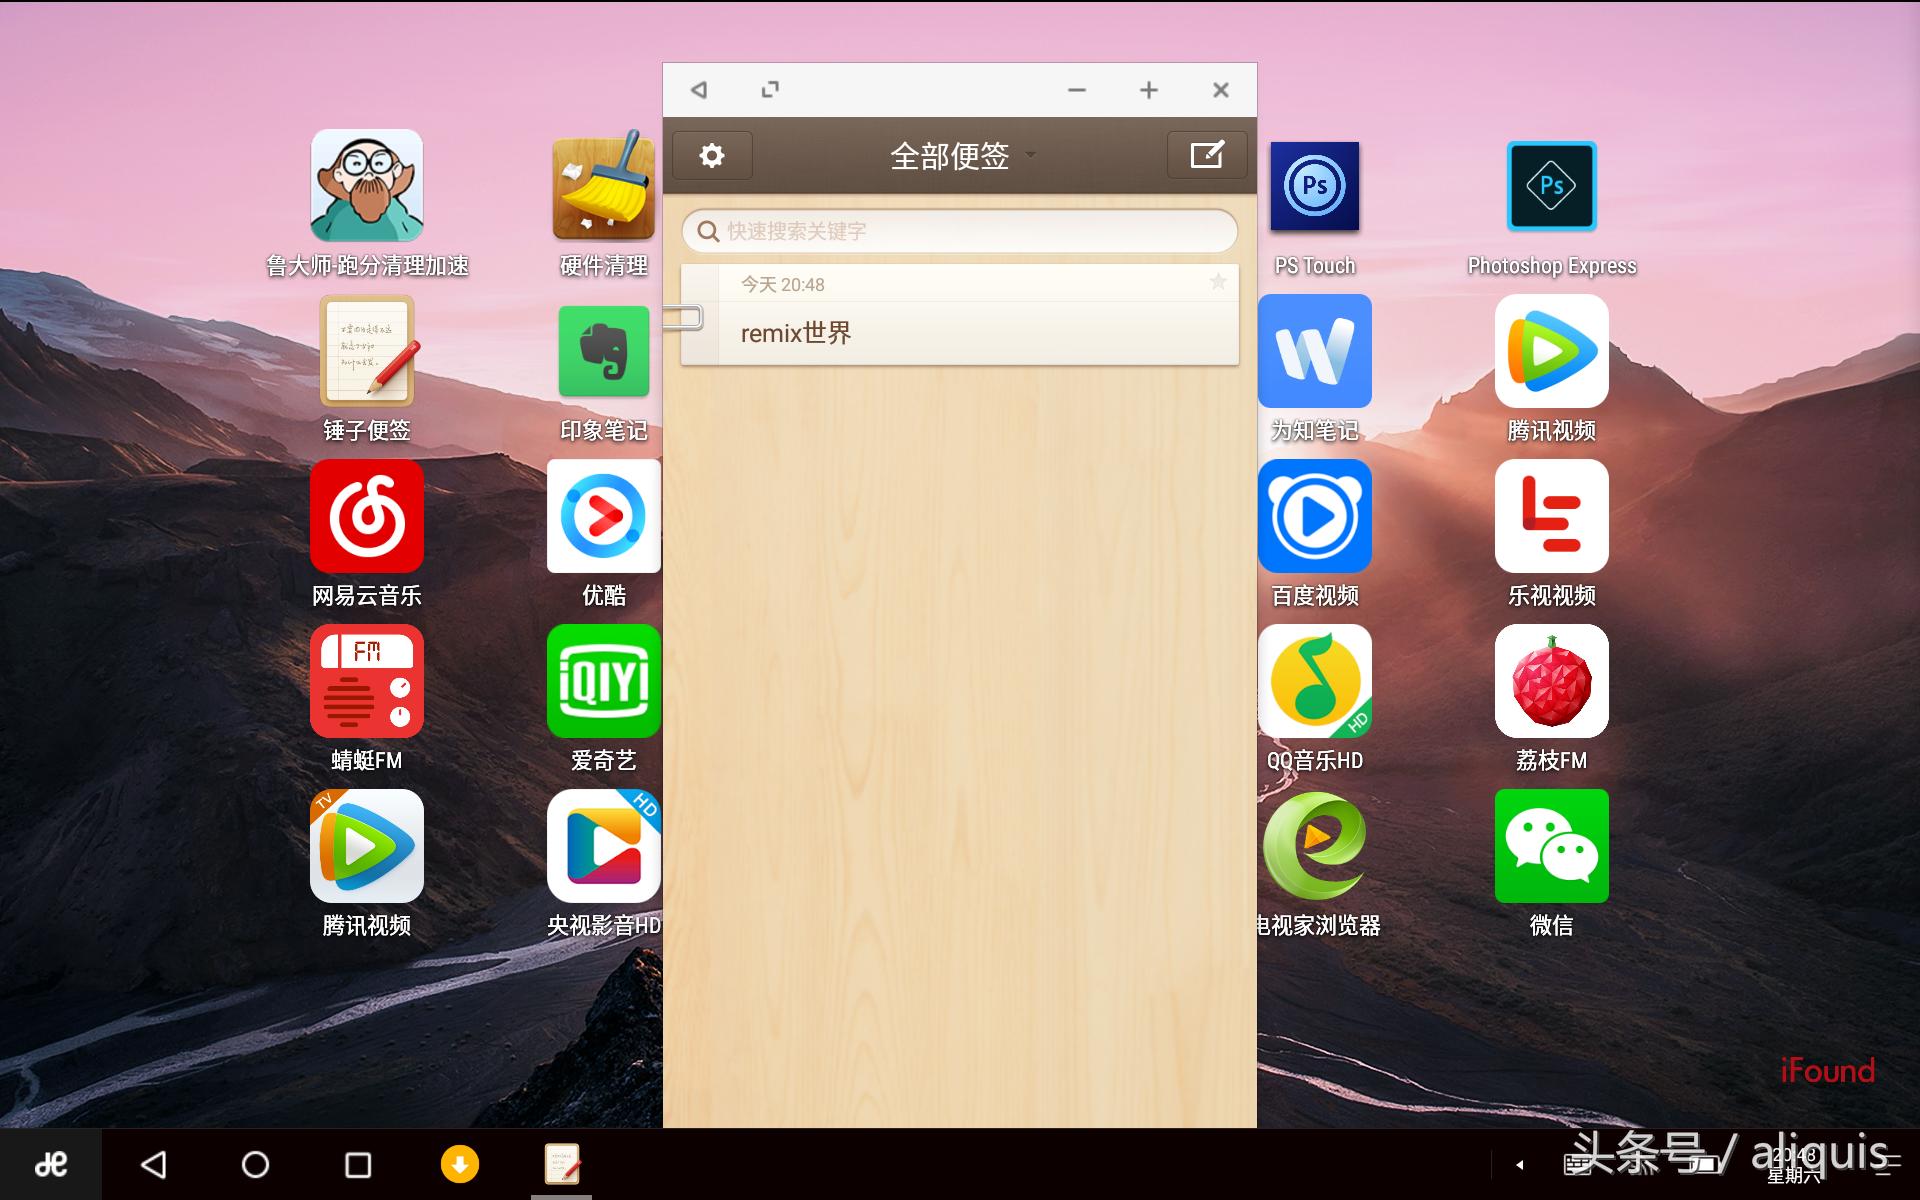The height and width of the screenshot is (1200, 1920).
Task: Launch 网易云音乐 app
Action: point(366,517)
